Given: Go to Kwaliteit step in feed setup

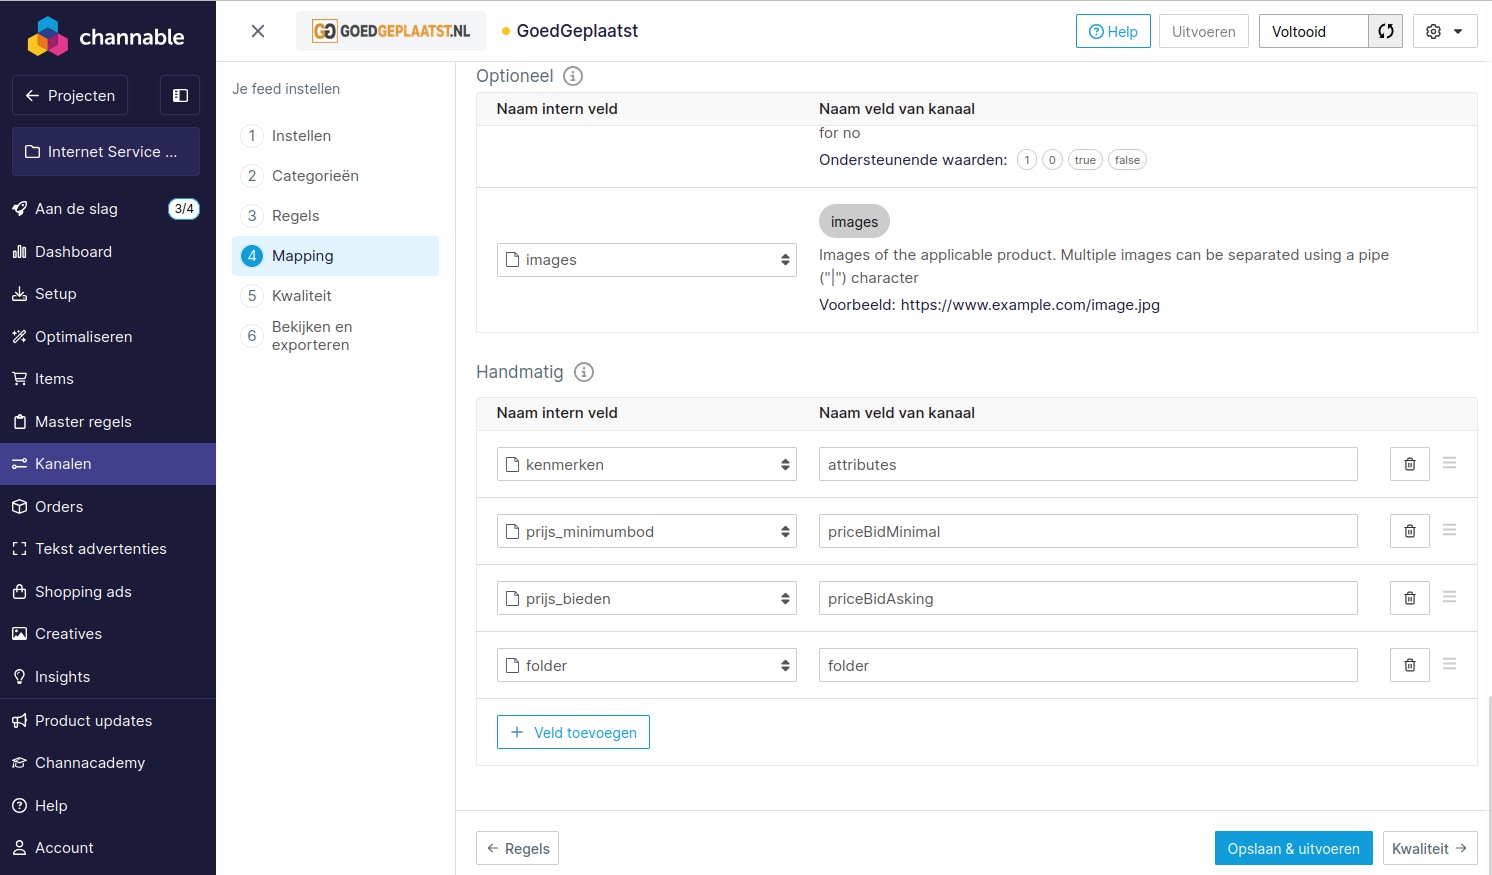Looking at the screenshot, I should click(x=301, y=296).
